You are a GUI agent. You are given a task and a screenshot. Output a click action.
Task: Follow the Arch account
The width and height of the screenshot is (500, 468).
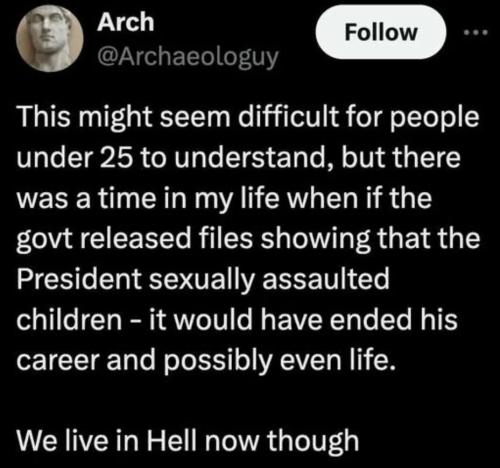coord(380,32)
